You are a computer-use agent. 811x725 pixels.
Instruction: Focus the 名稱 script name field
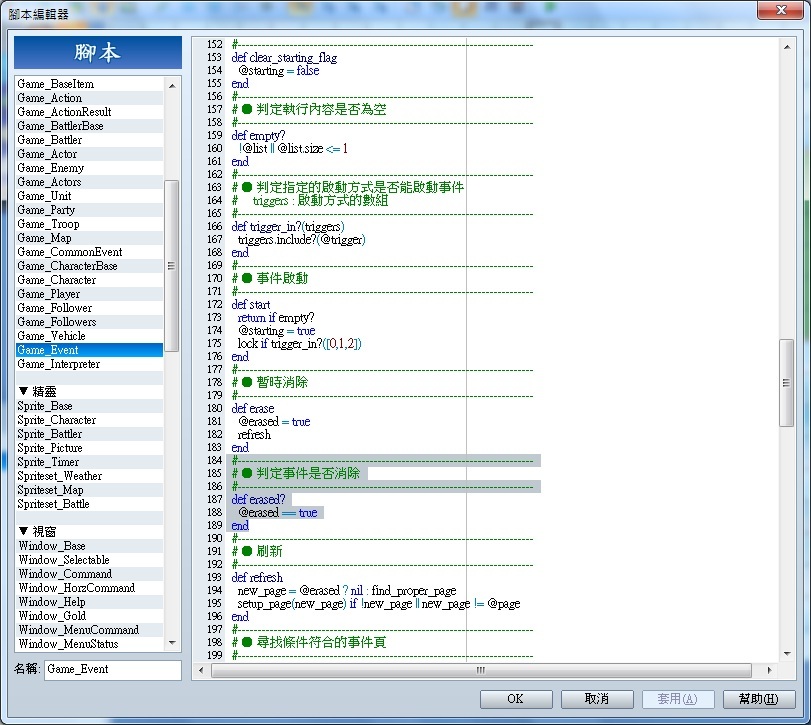113,669
